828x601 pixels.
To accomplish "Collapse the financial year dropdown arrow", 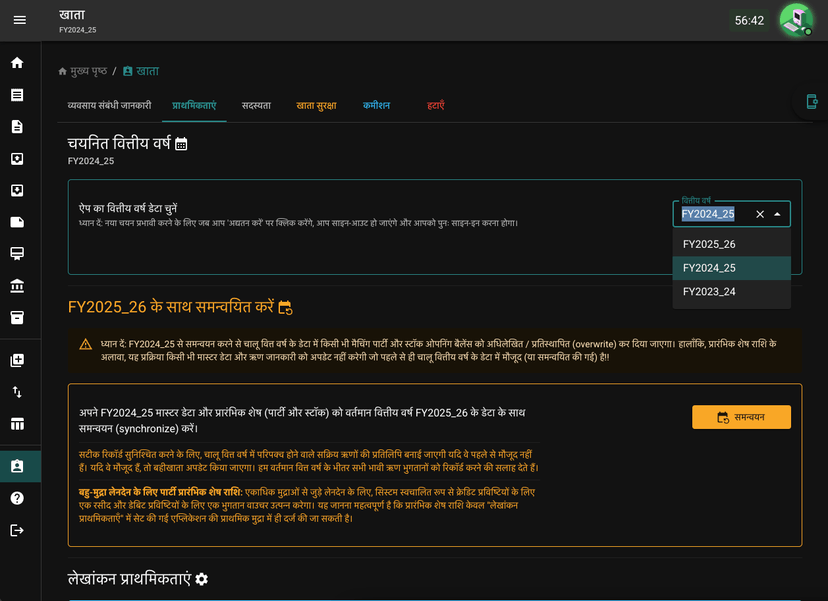I will pos(777,214).
